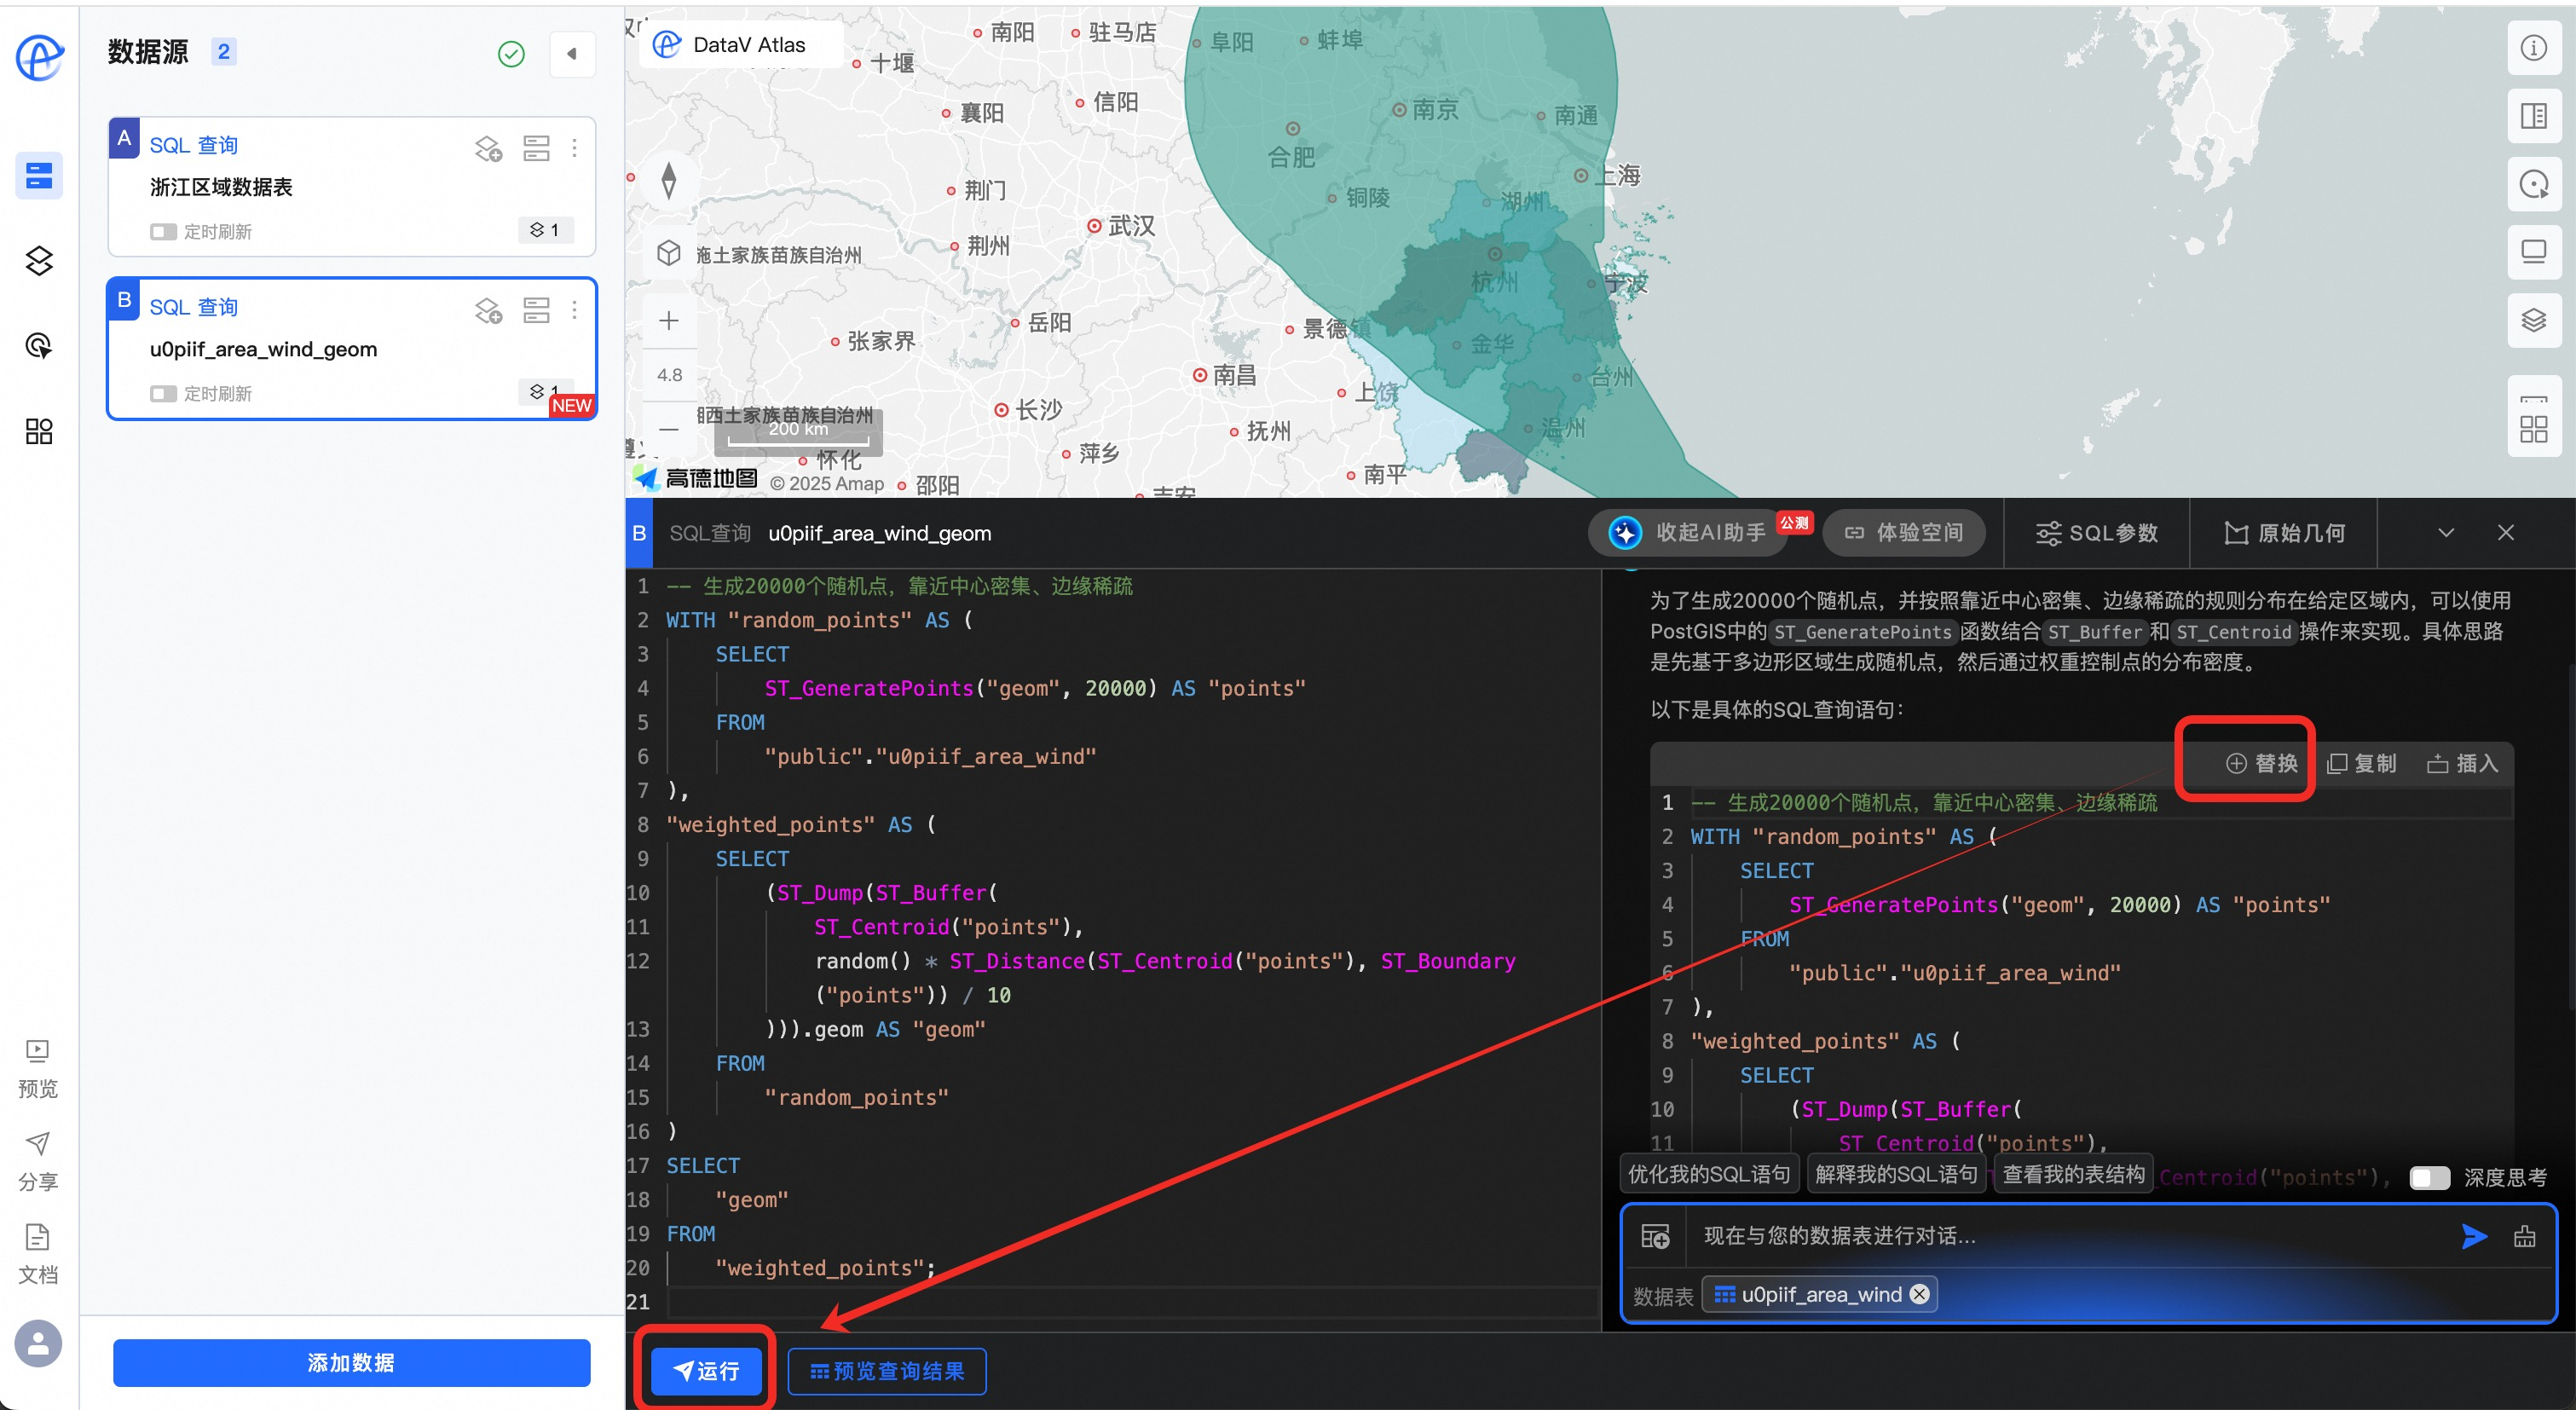Screen dimensions: 2576x1410
Task: Open the layers icon in left sidebar
Action: [x=39, y=261]
